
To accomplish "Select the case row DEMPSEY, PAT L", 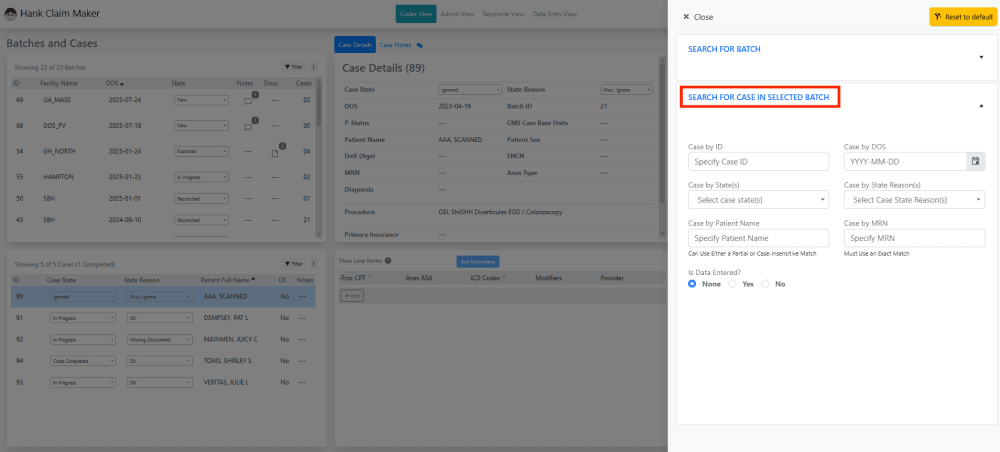I will coord(163,317).
